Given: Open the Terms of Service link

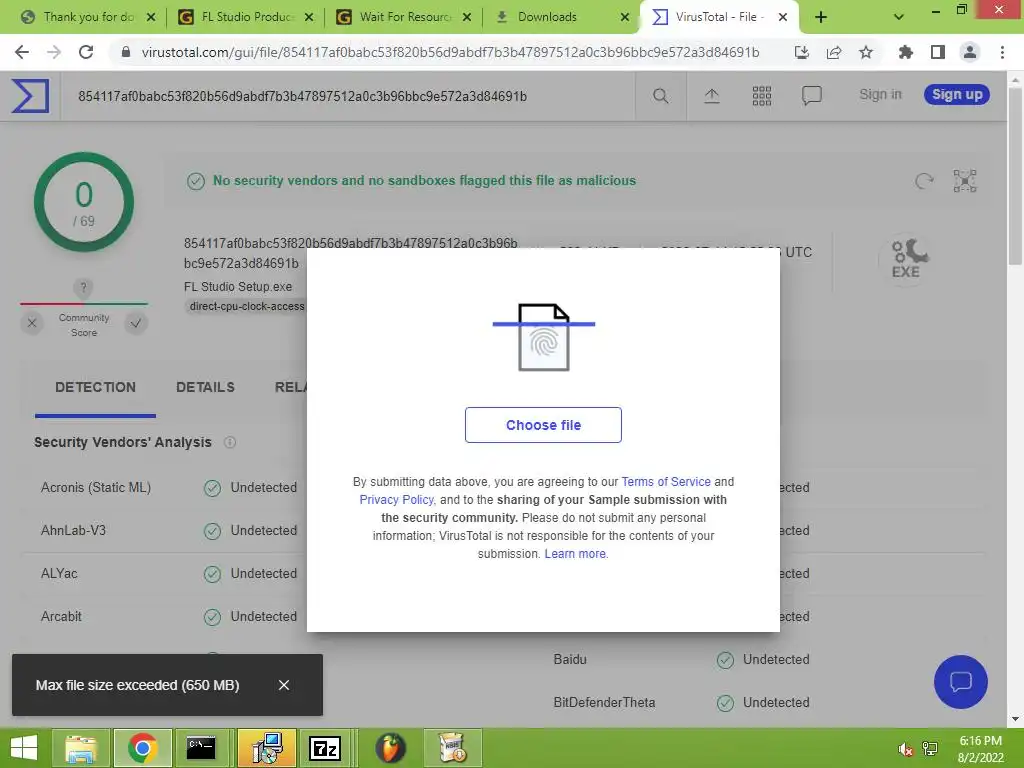Looking at the screenshot, I should point(666,481).
